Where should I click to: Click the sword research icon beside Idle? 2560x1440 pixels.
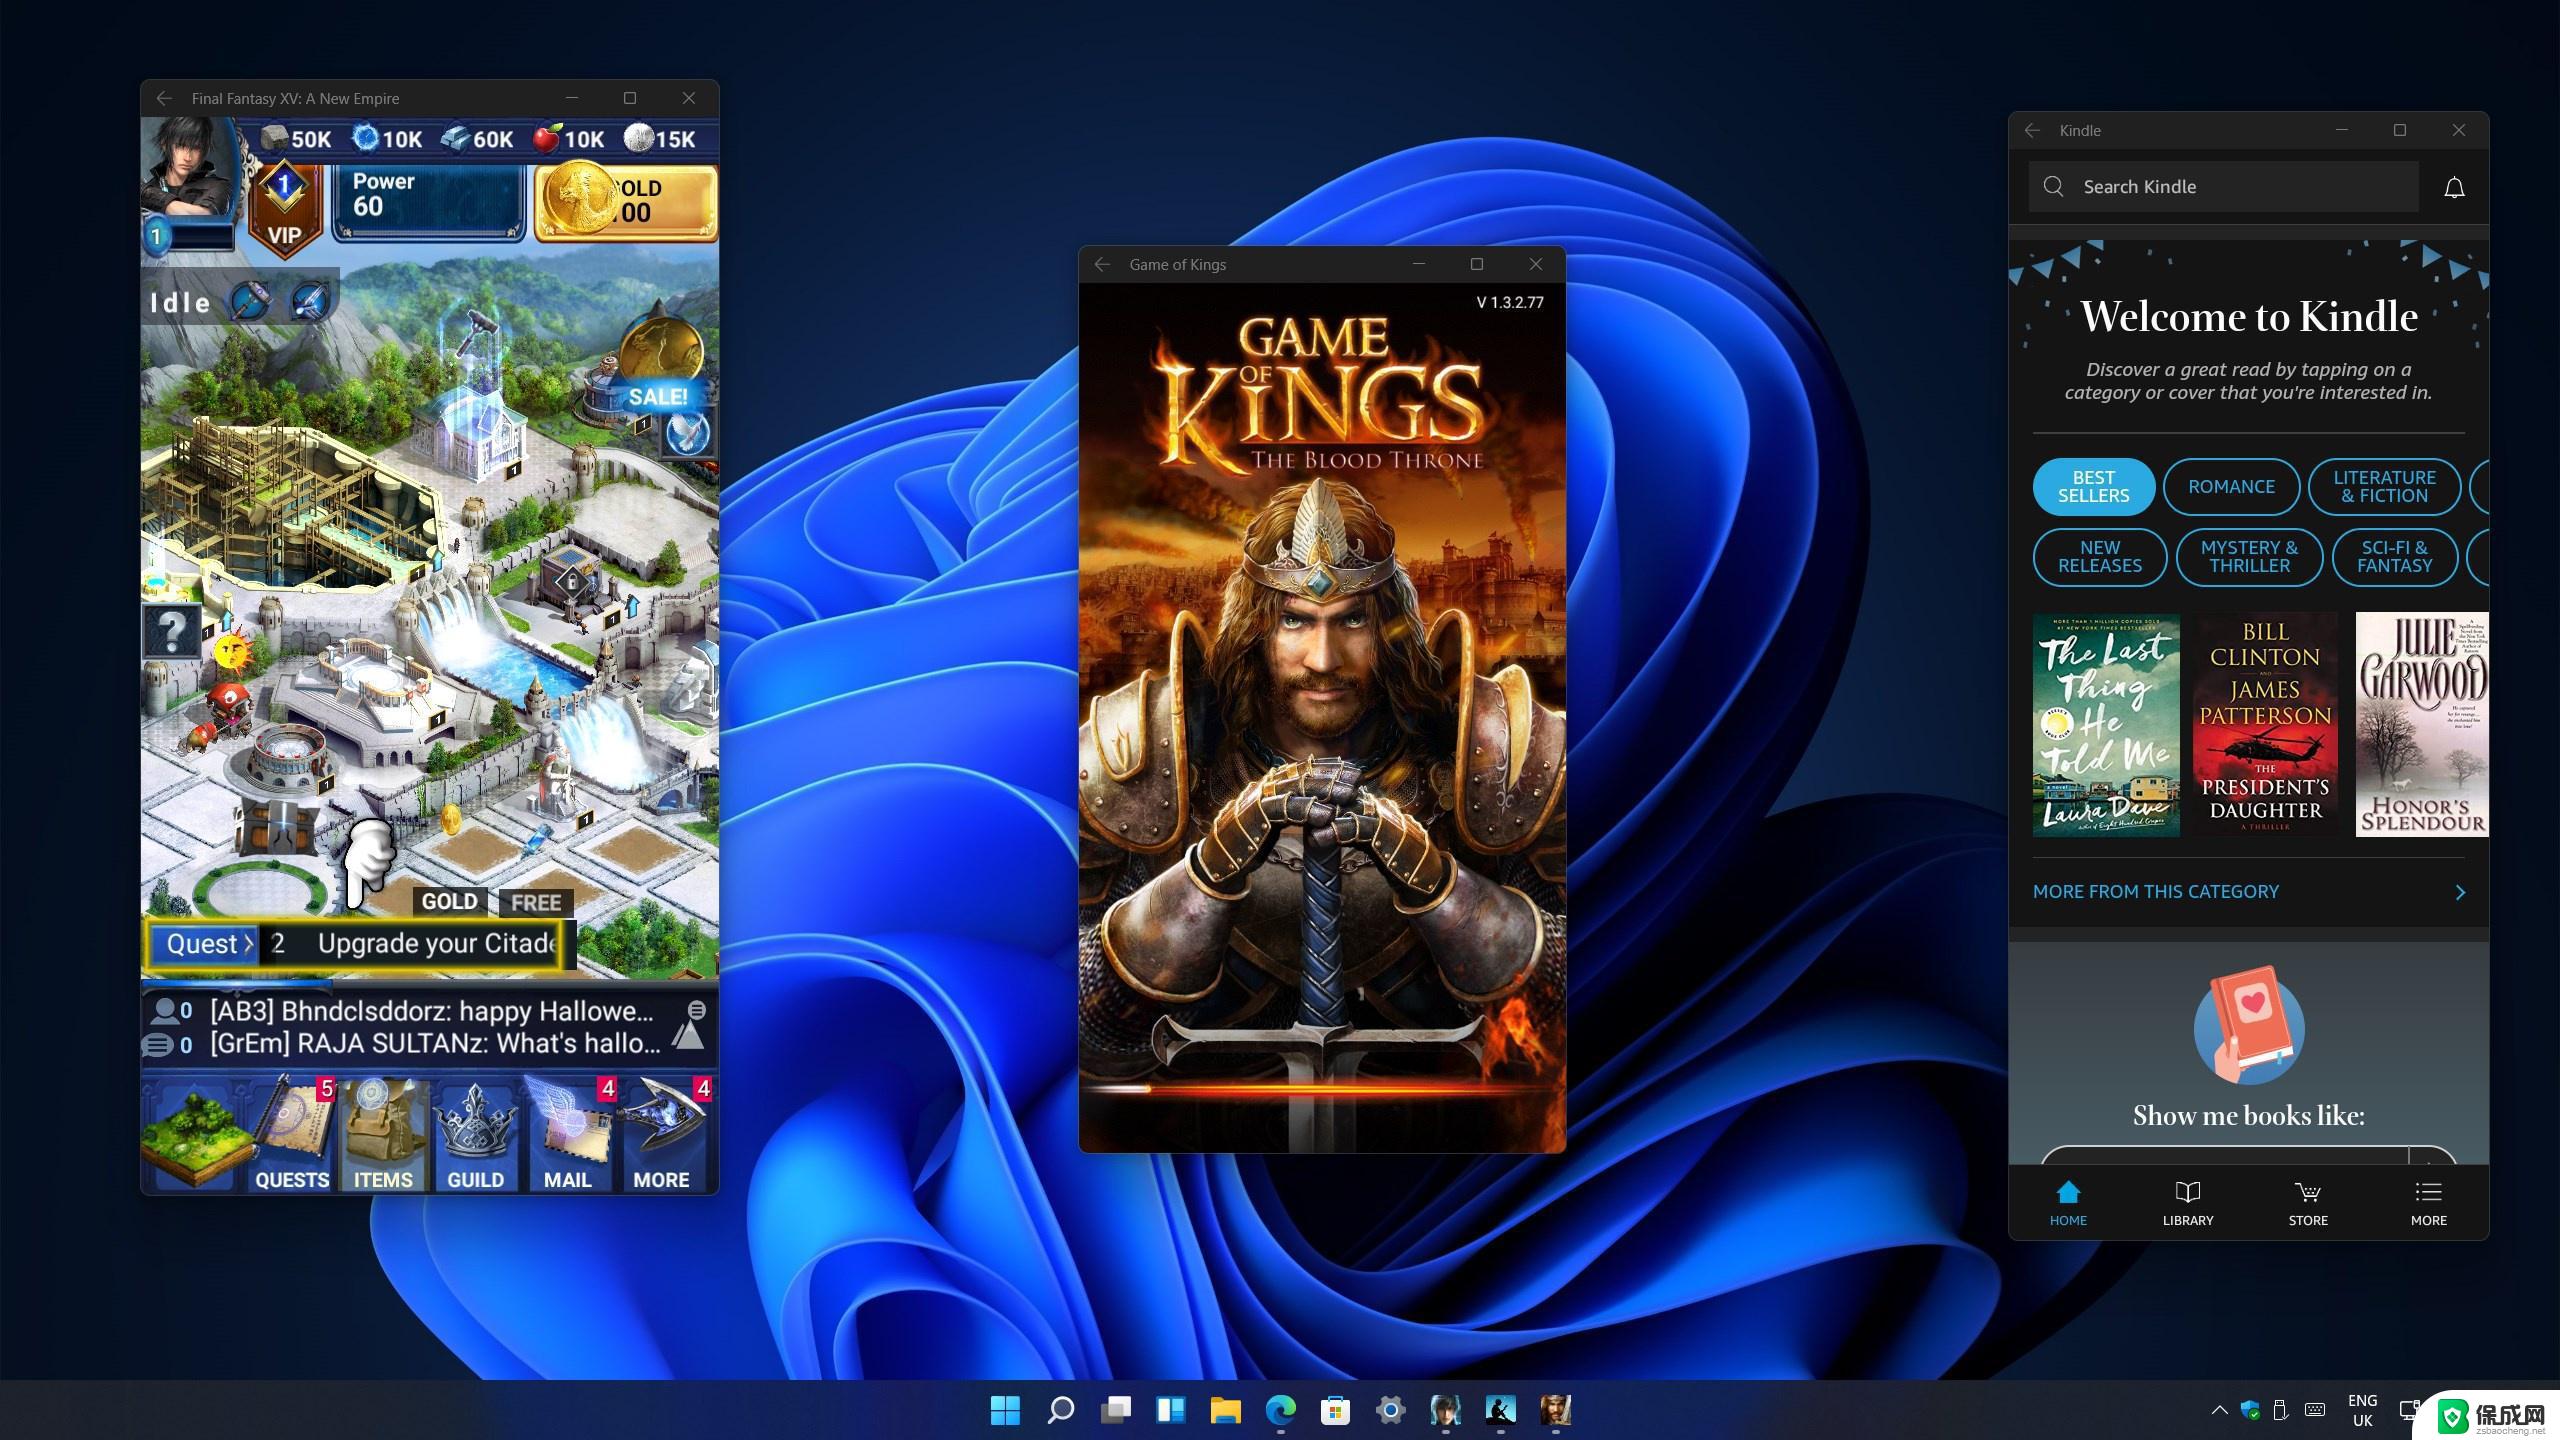(310, 301)
